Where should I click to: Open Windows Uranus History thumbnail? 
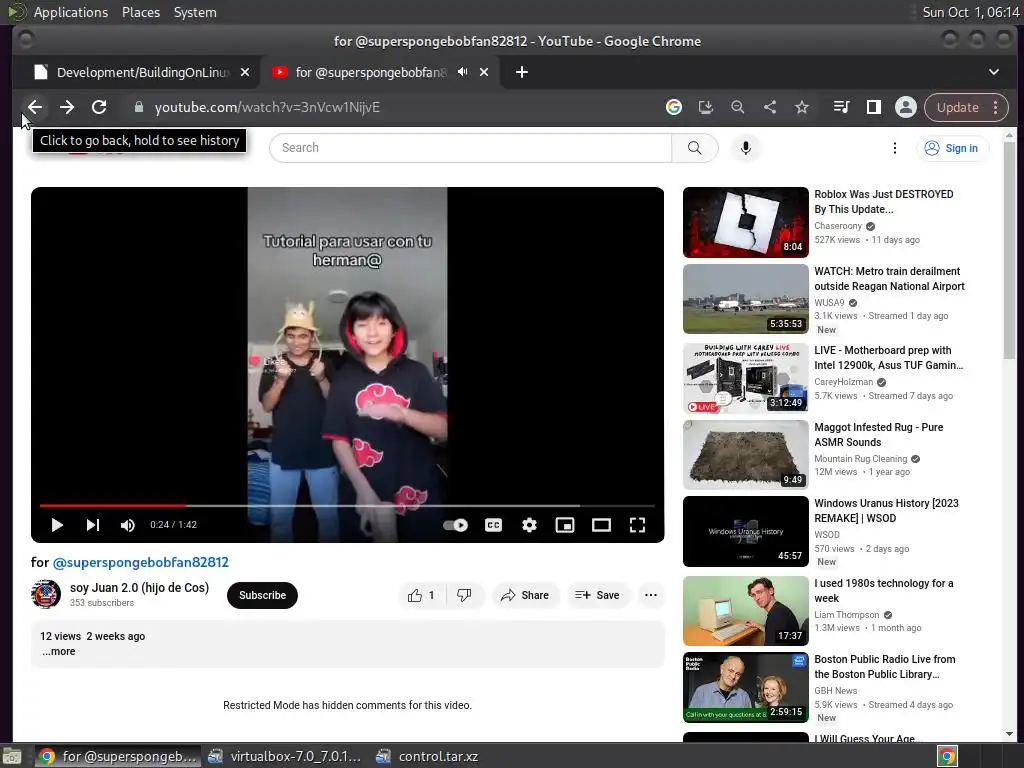(746, 532)
